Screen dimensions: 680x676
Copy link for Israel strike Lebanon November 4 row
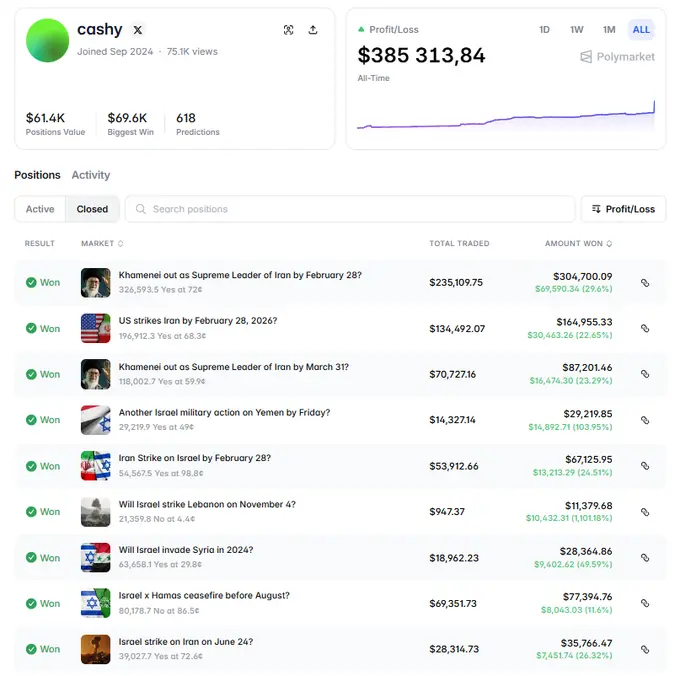click(645, 512)
